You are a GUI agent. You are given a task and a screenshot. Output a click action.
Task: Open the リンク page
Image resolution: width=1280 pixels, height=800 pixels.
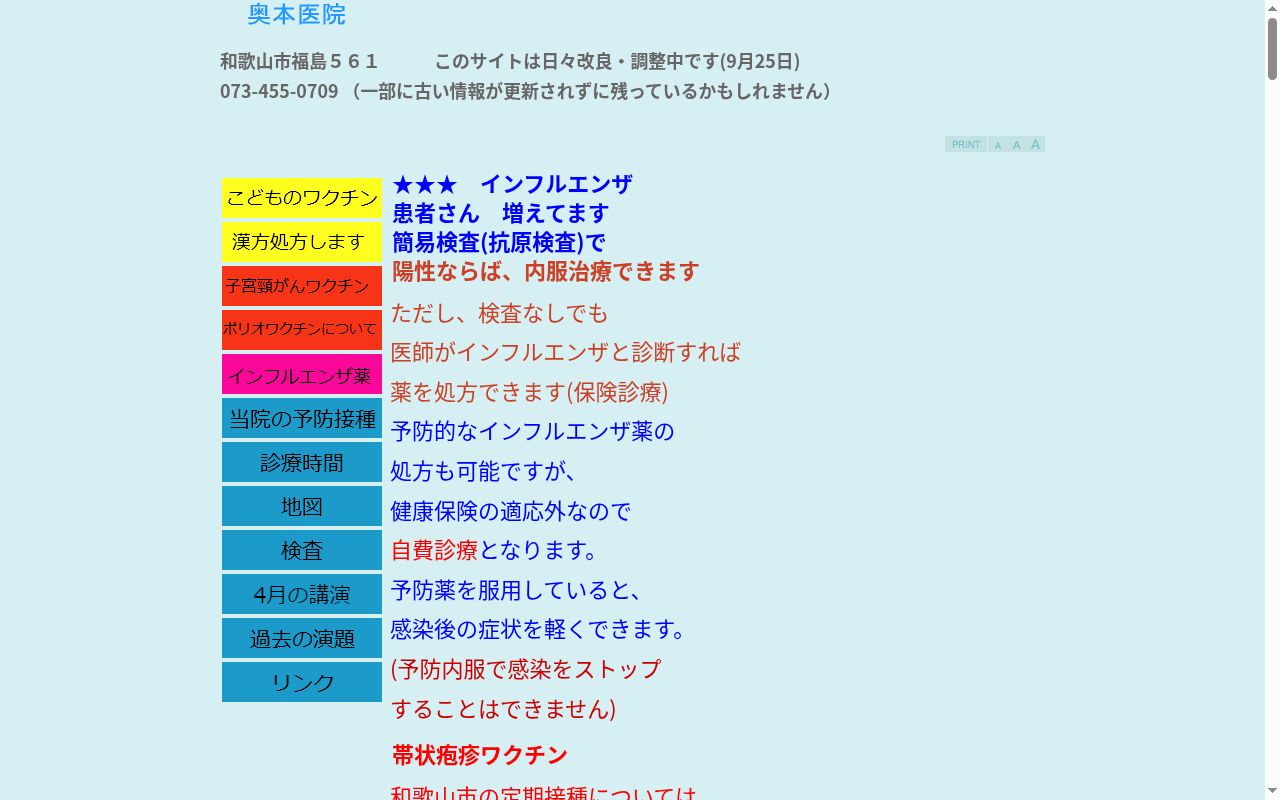click(x=302, y=682)
